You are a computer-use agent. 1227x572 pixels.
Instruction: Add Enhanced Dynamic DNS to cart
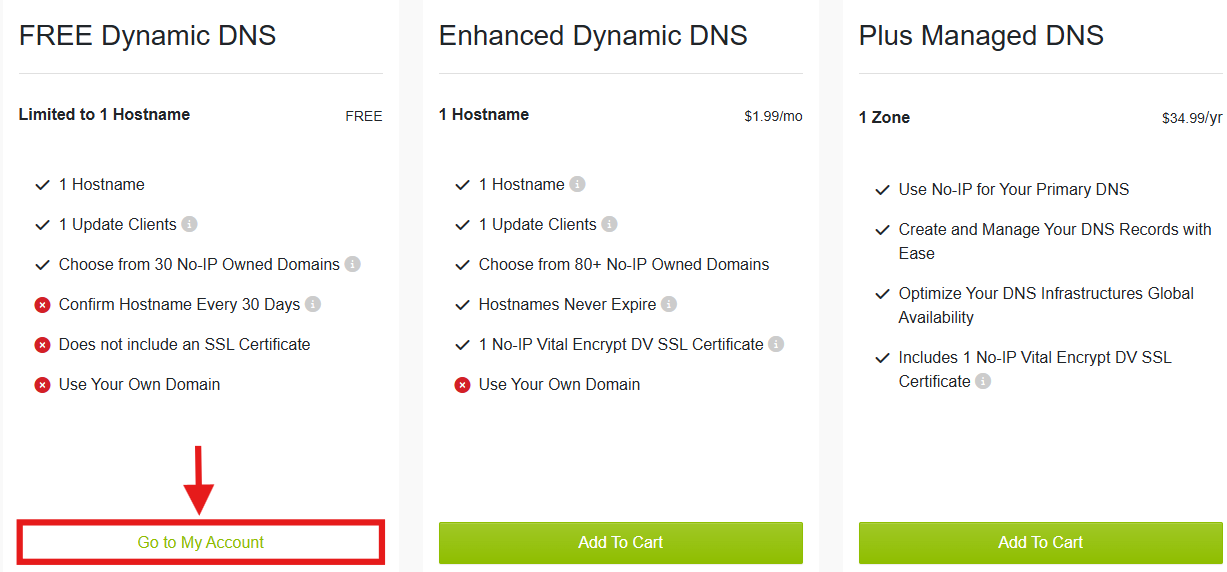click(620, 543)
